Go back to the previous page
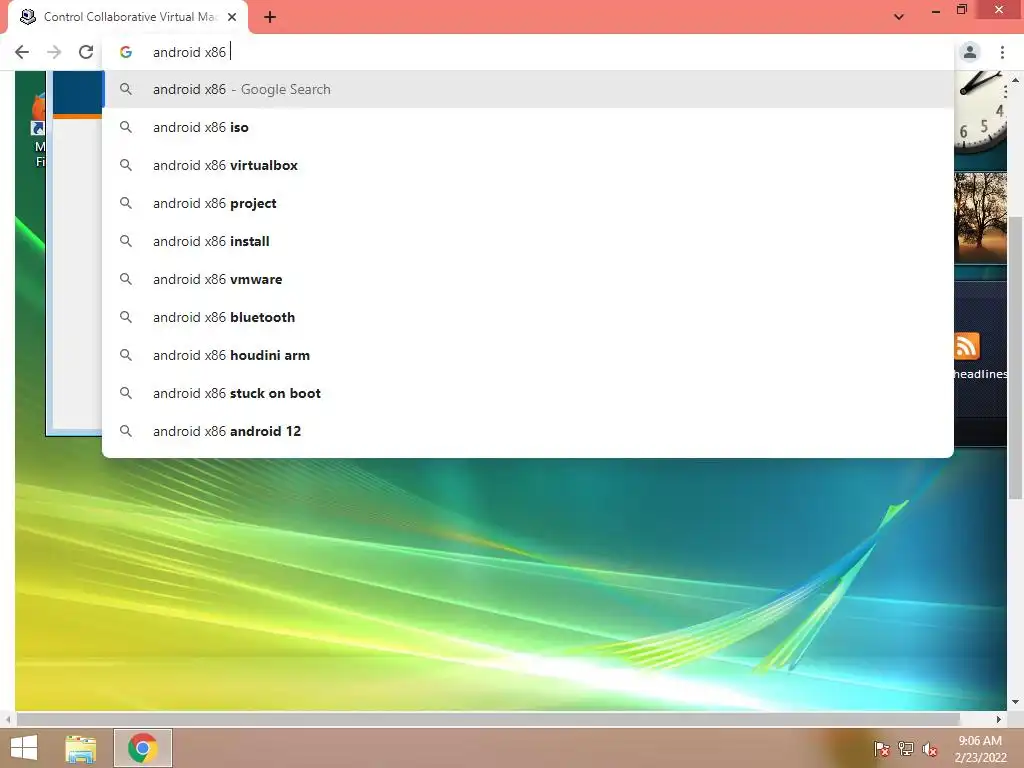This screenshot has height=768, width=1024. click(x=22, y=52)
